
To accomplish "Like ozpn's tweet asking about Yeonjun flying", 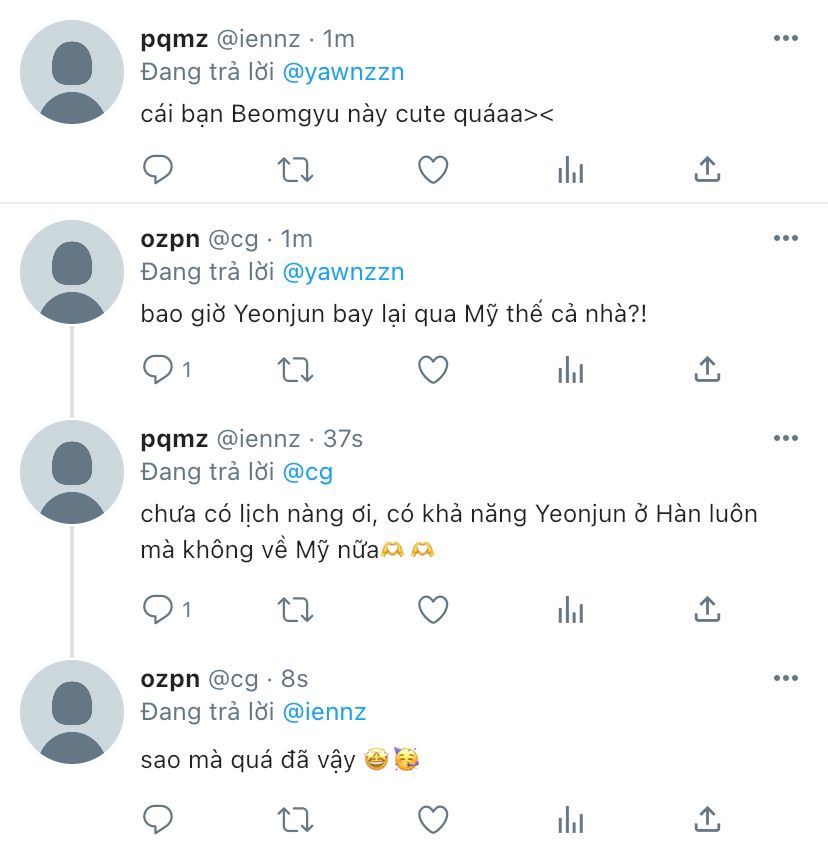I will [x=433, y=369].
